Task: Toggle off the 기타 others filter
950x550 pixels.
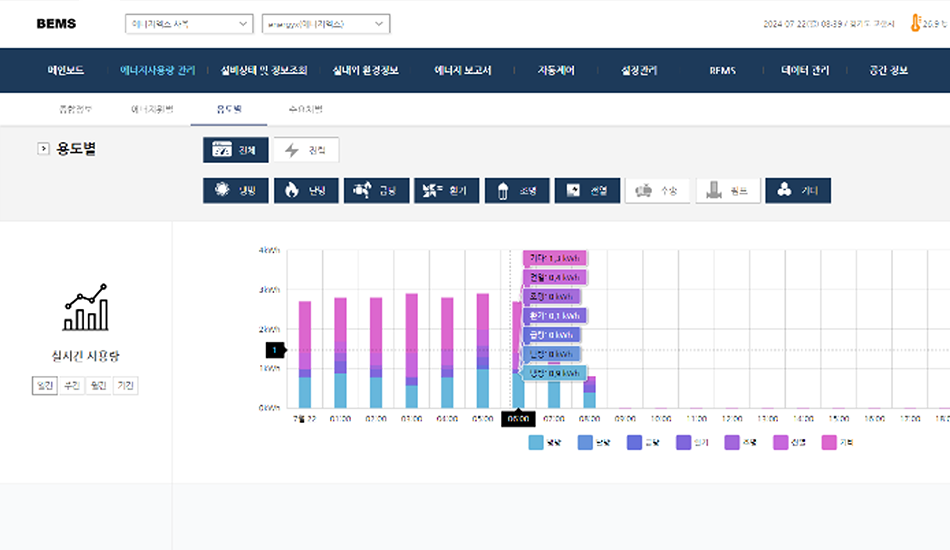Action: click(x=797, y=191)
